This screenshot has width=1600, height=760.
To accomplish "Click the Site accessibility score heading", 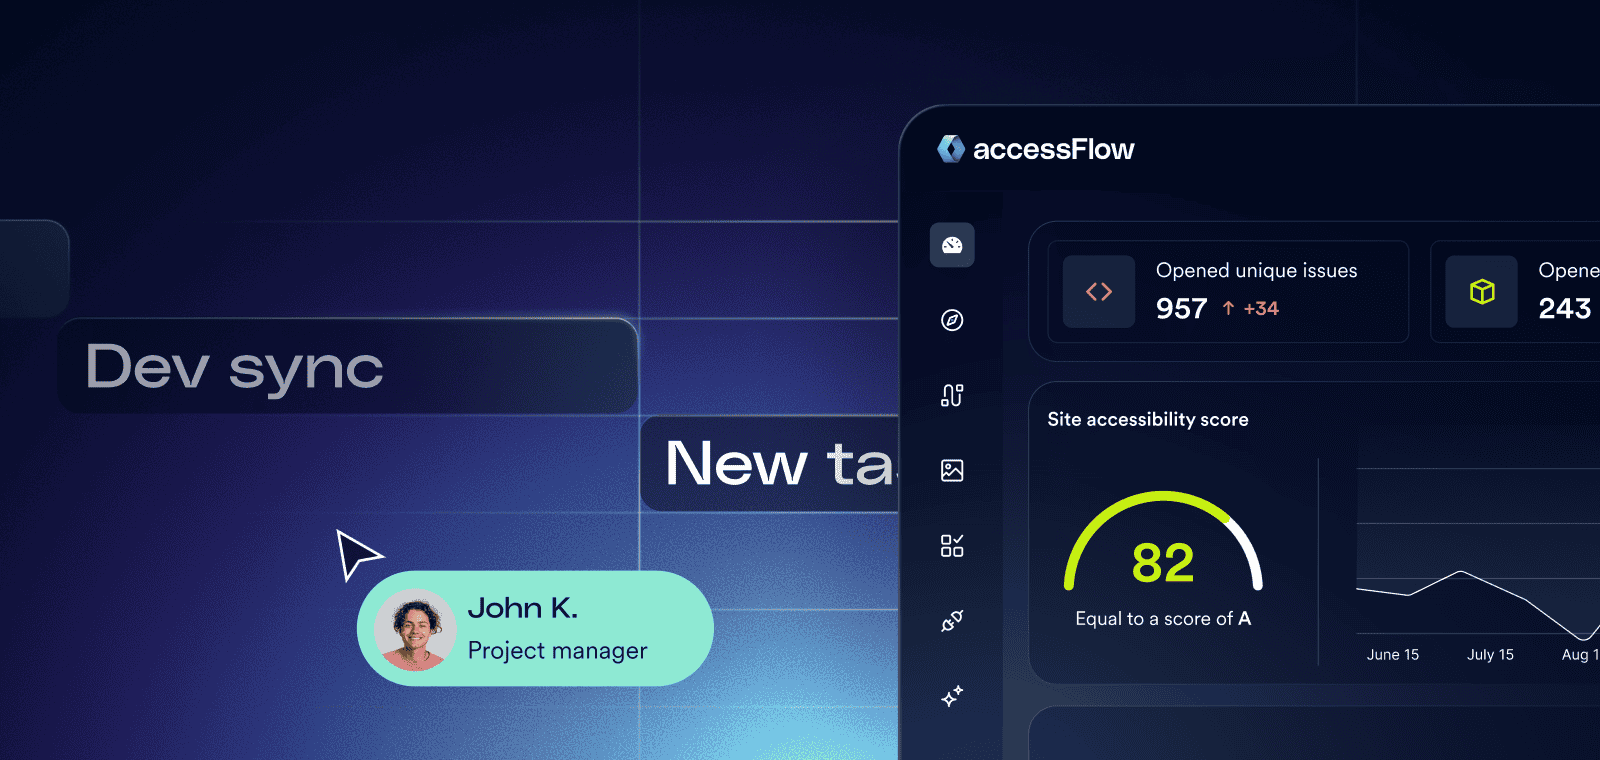I will (1148, 420).
